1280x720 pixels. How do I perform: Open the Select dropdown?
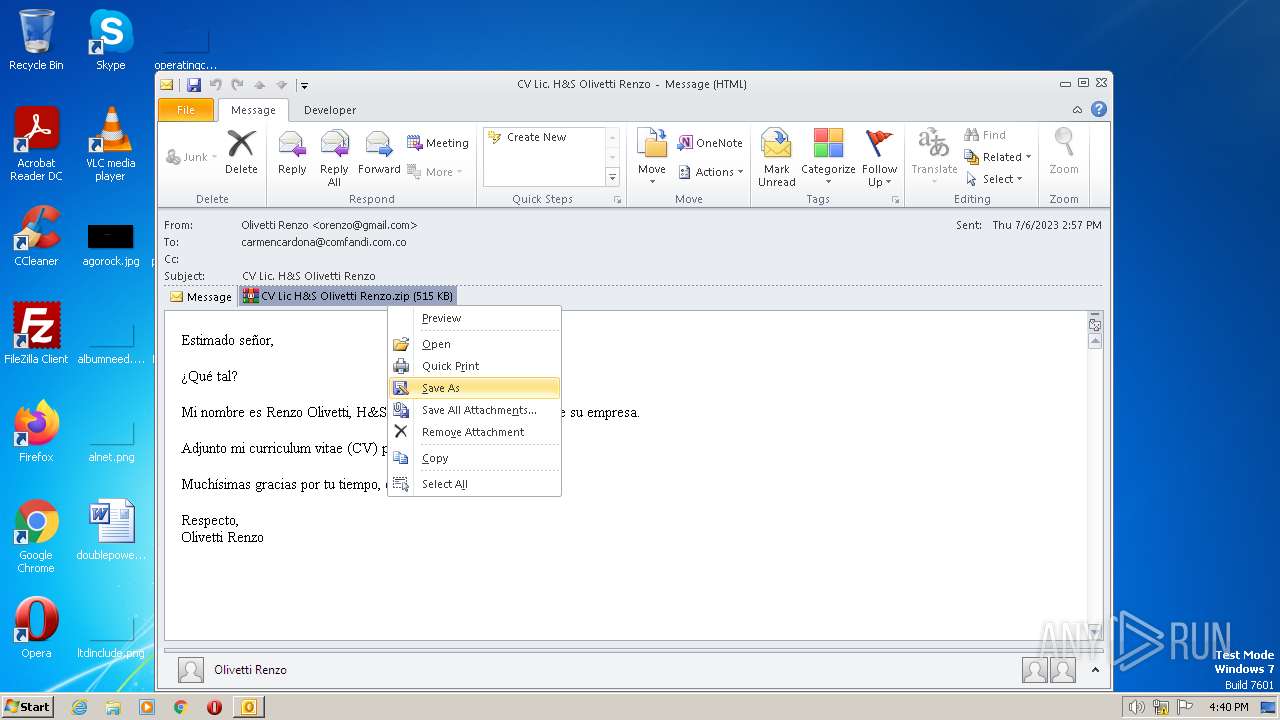pyautogui.click(x=994, y=179)
